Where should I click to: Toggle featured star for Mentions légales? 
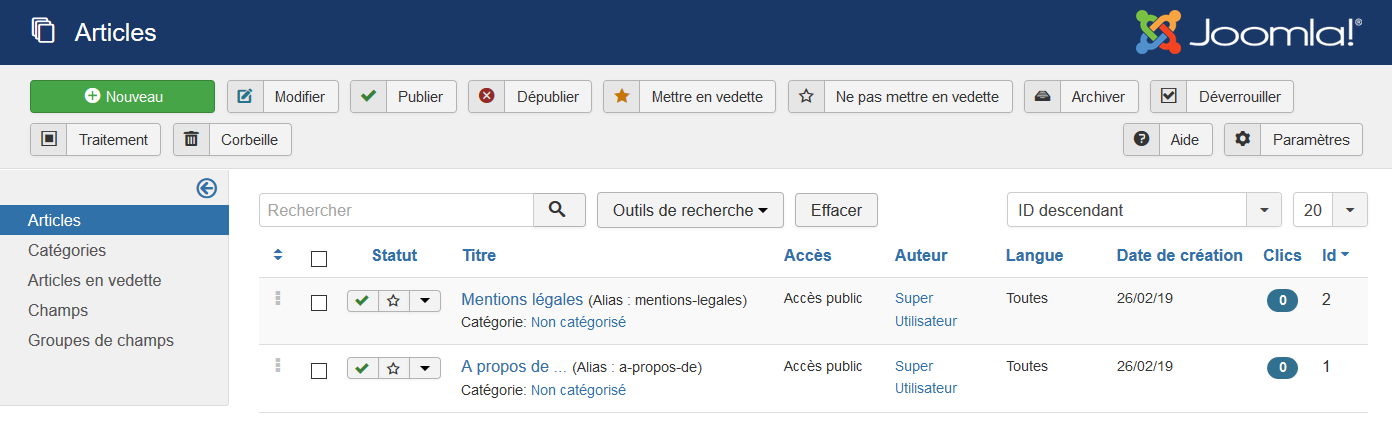tap(394, 301)
